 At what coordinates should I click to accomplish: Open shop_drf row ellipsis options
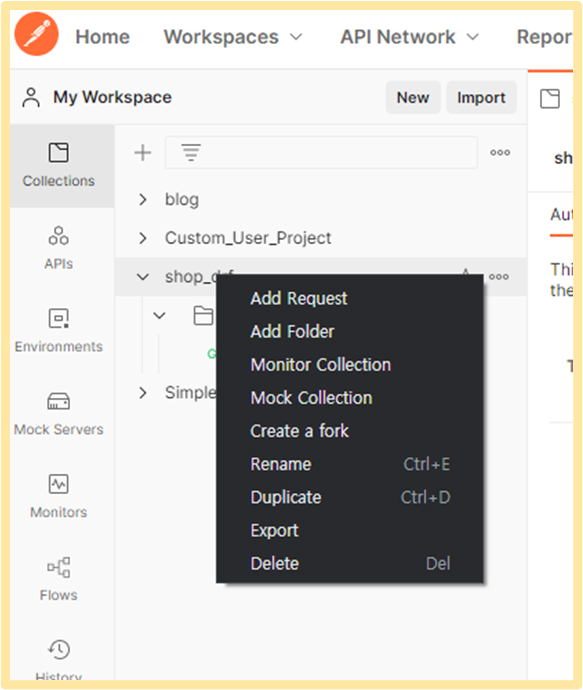(x=499, y=277)
